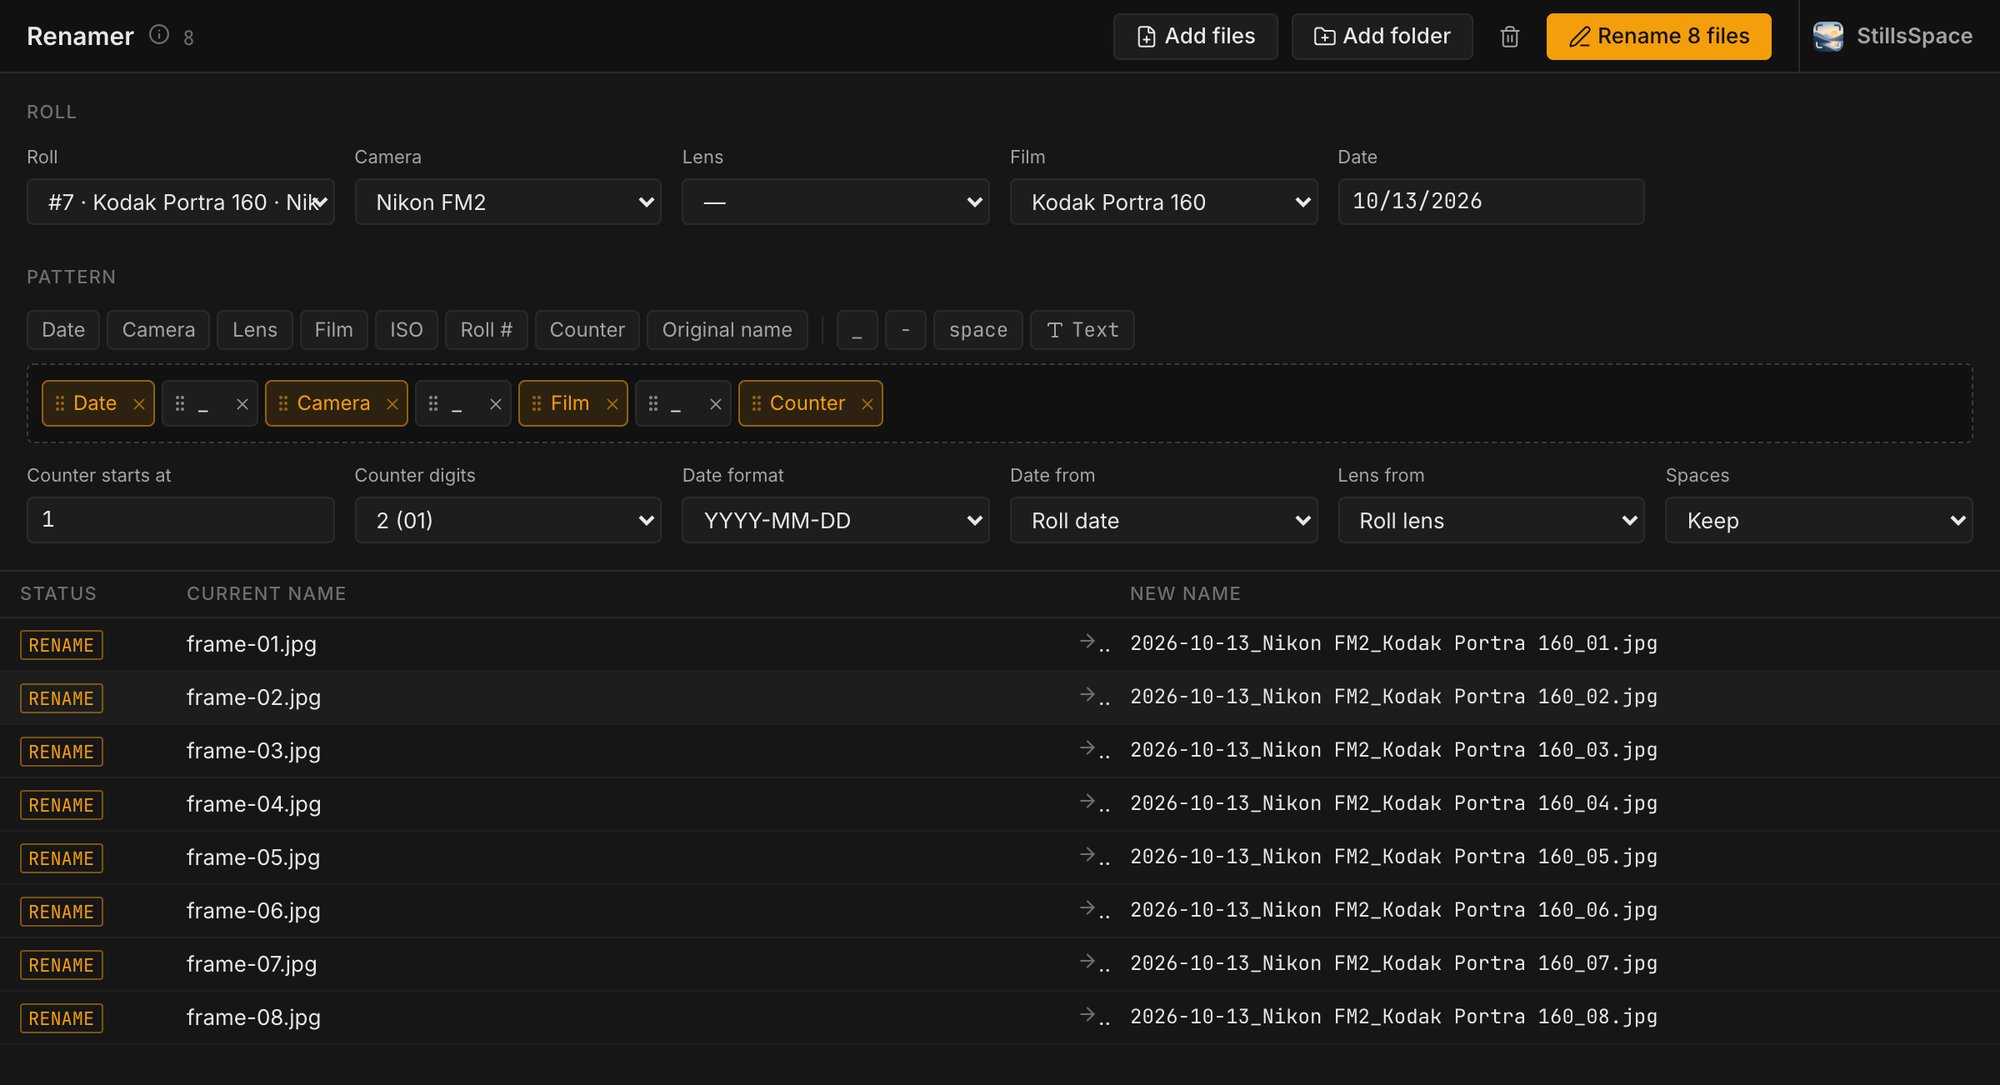Screen dimensions: 2000x1085
Task: Select the frame-03.jpg current name
Action: coord(254,751)
